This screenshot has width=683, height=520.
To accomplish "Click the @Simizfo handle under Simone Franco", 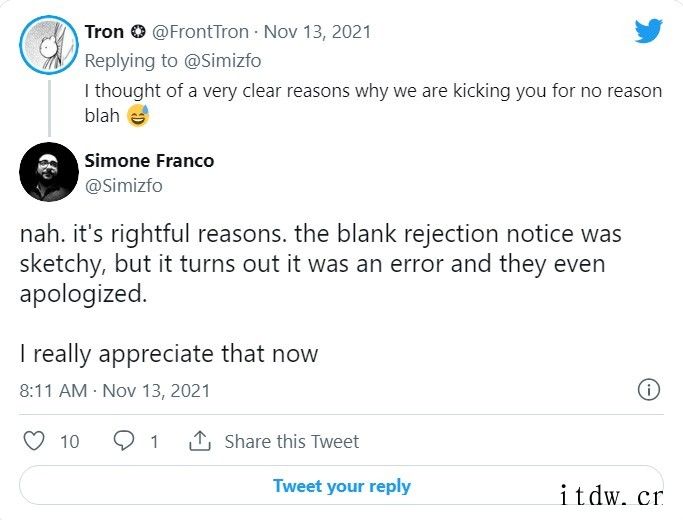I will [124, 186].
